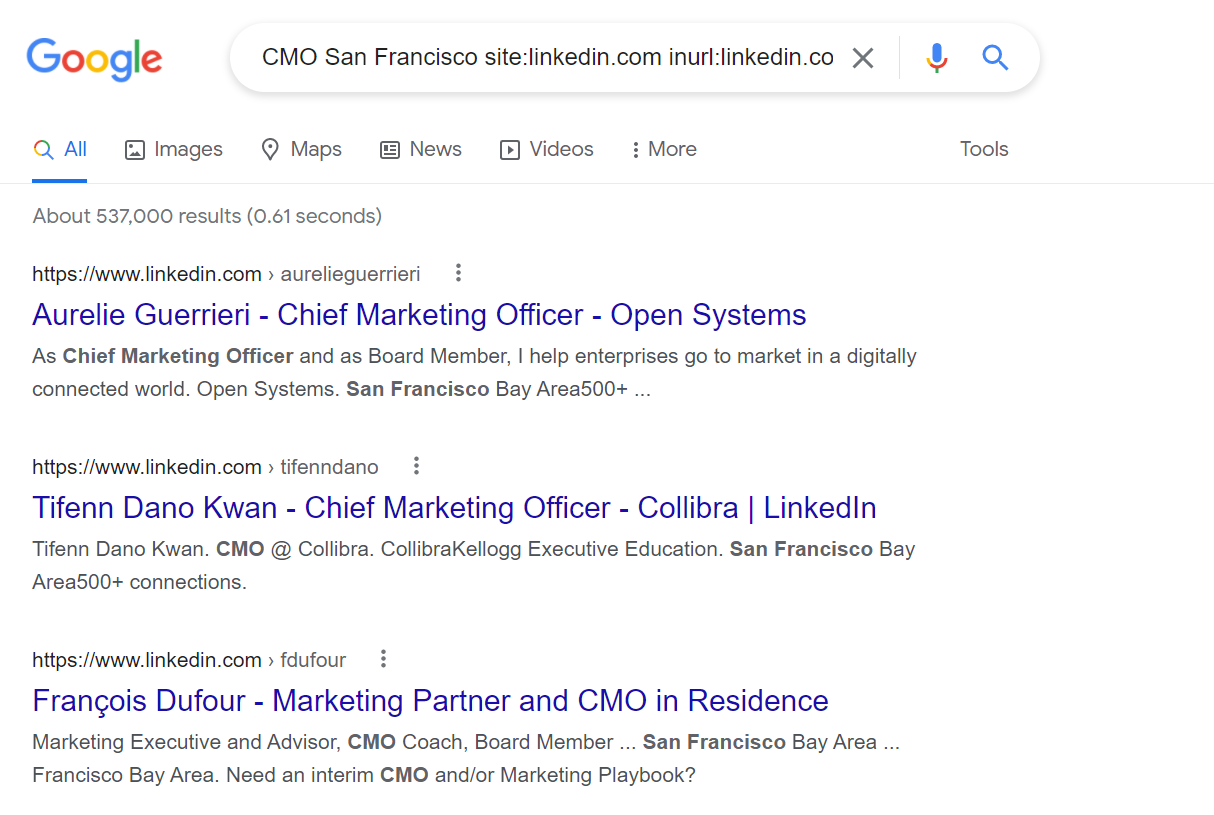Open options menu for fdufour result
This screenshot has width=1214, height=815.
point(383,658)
